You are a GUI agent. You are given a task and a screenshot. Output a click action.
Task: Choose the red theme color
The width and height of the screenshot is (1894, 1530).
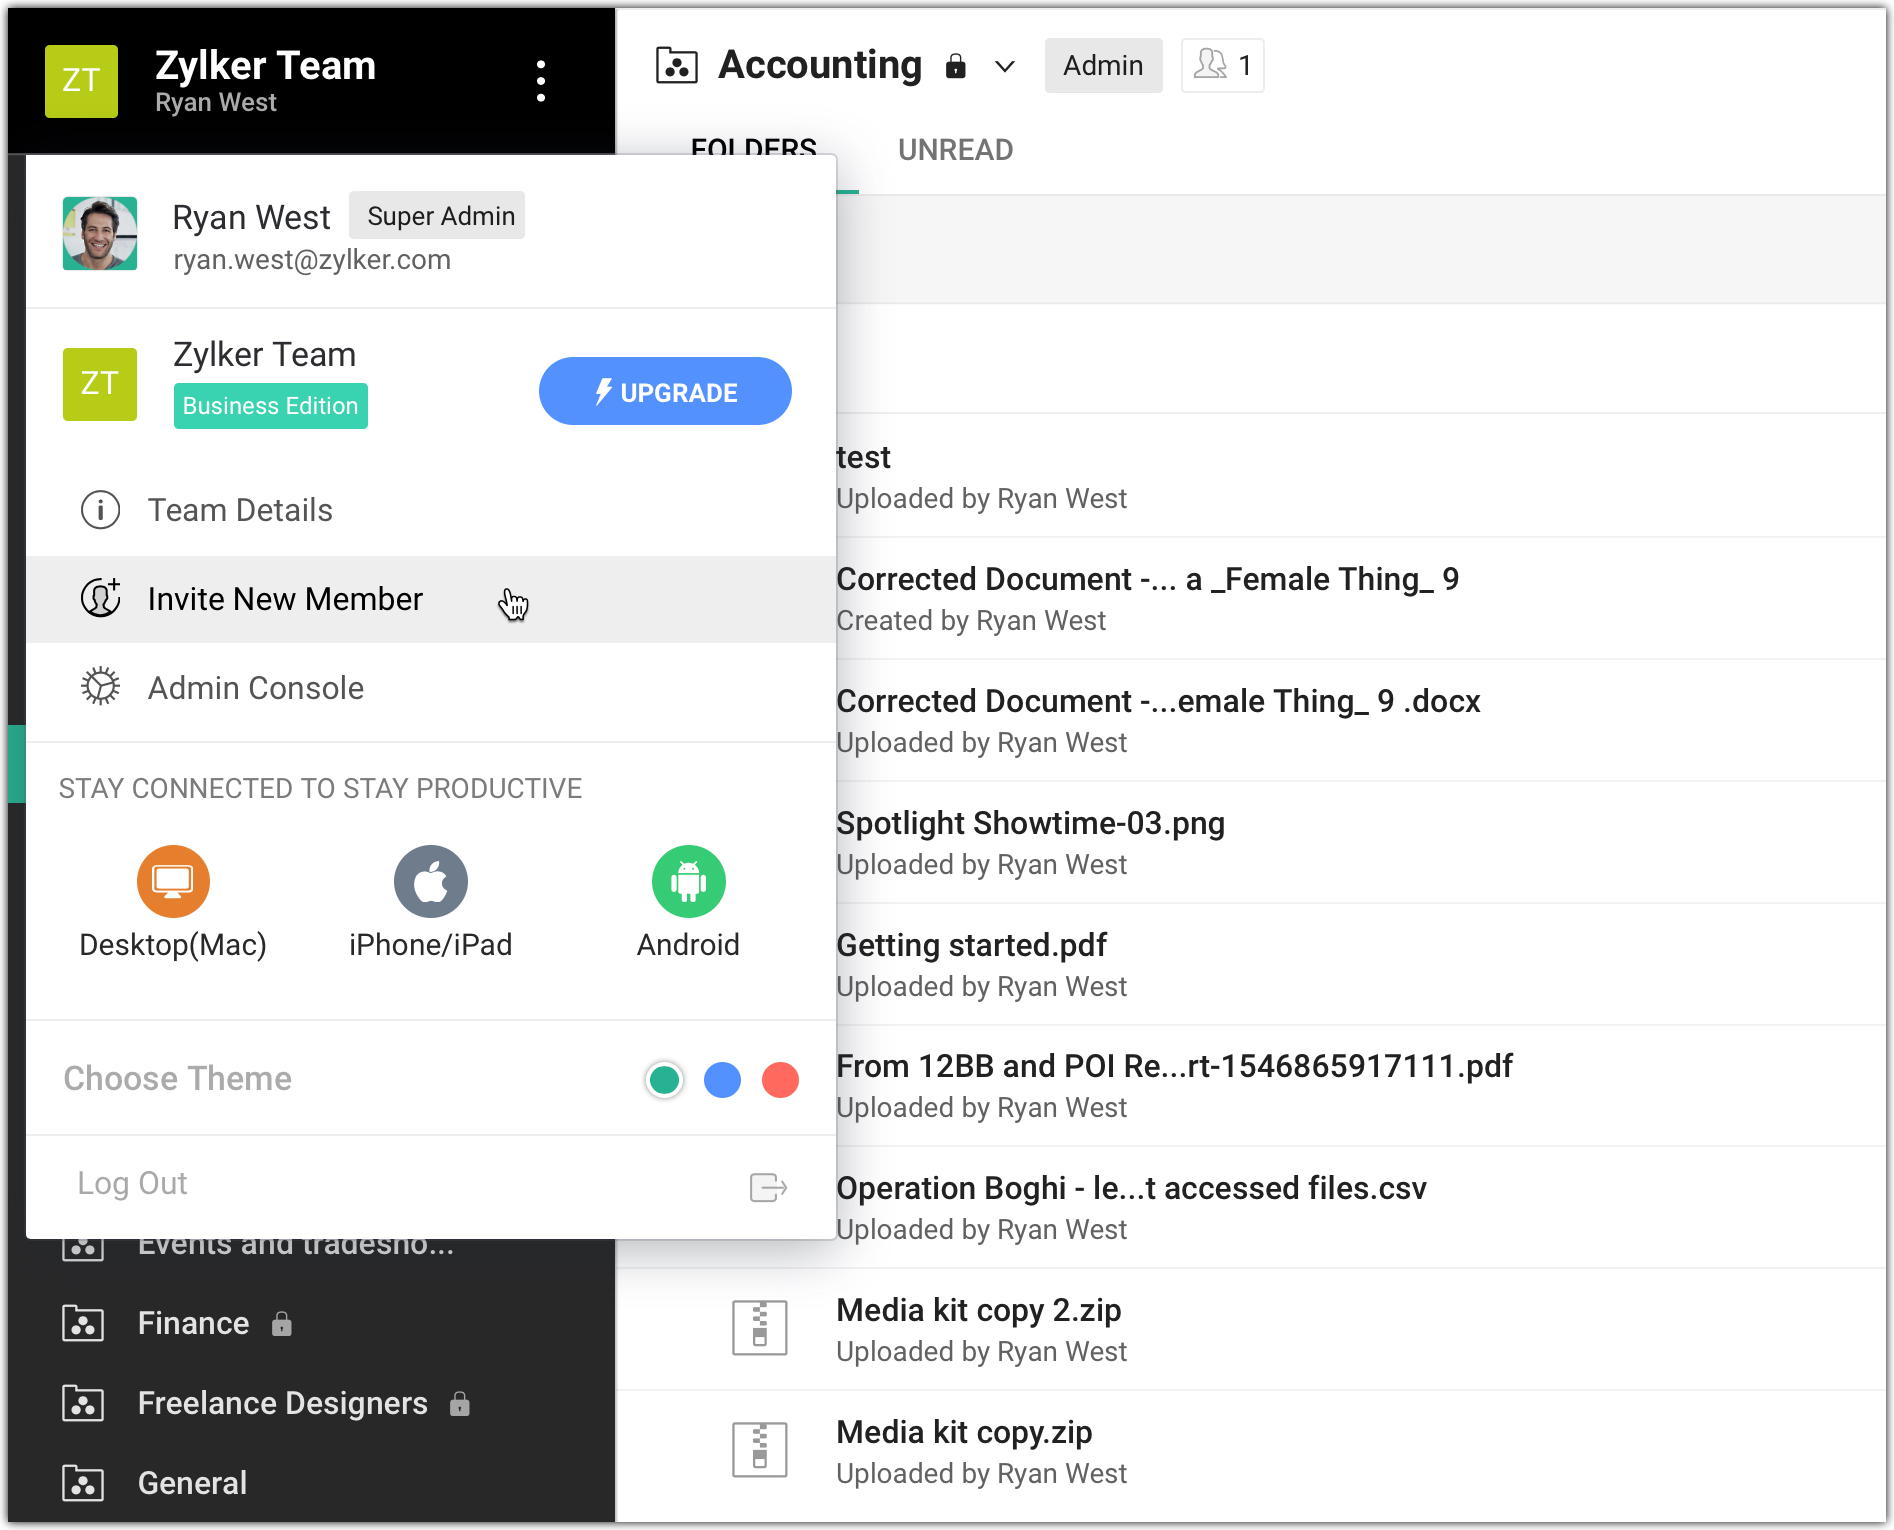point(780,1080)
